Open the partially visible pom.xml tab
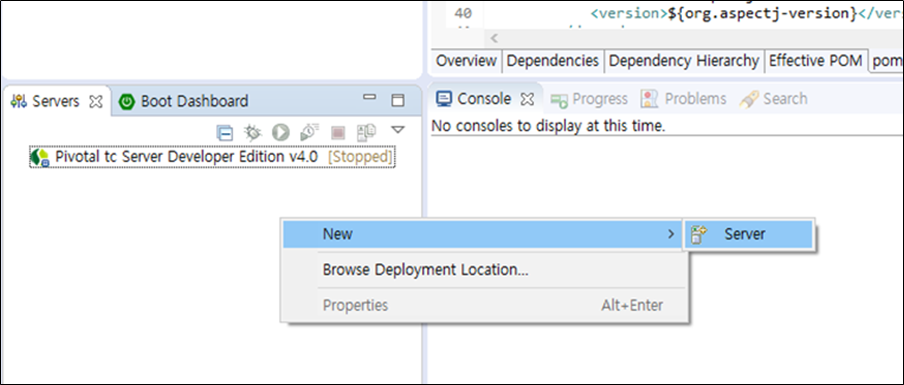This screenshot has width=904, height=385. [x=887, y=61]
